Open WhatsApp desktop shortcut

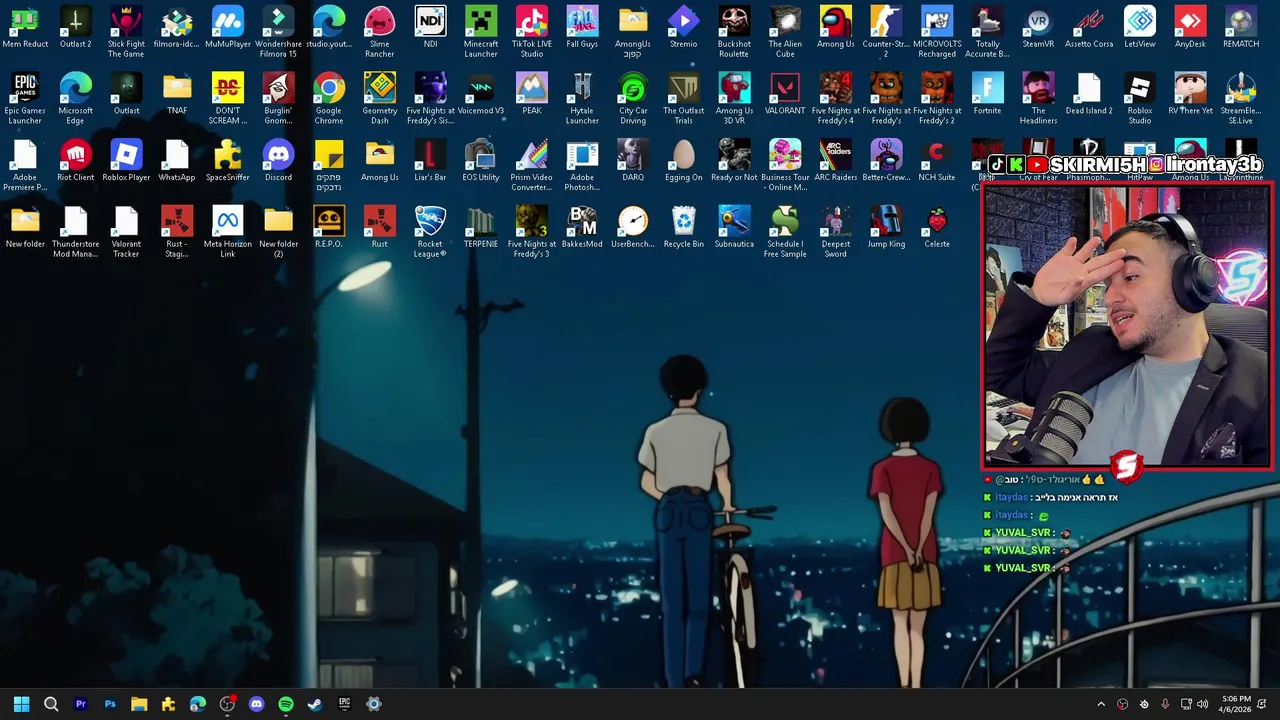(x=177, y=162)
